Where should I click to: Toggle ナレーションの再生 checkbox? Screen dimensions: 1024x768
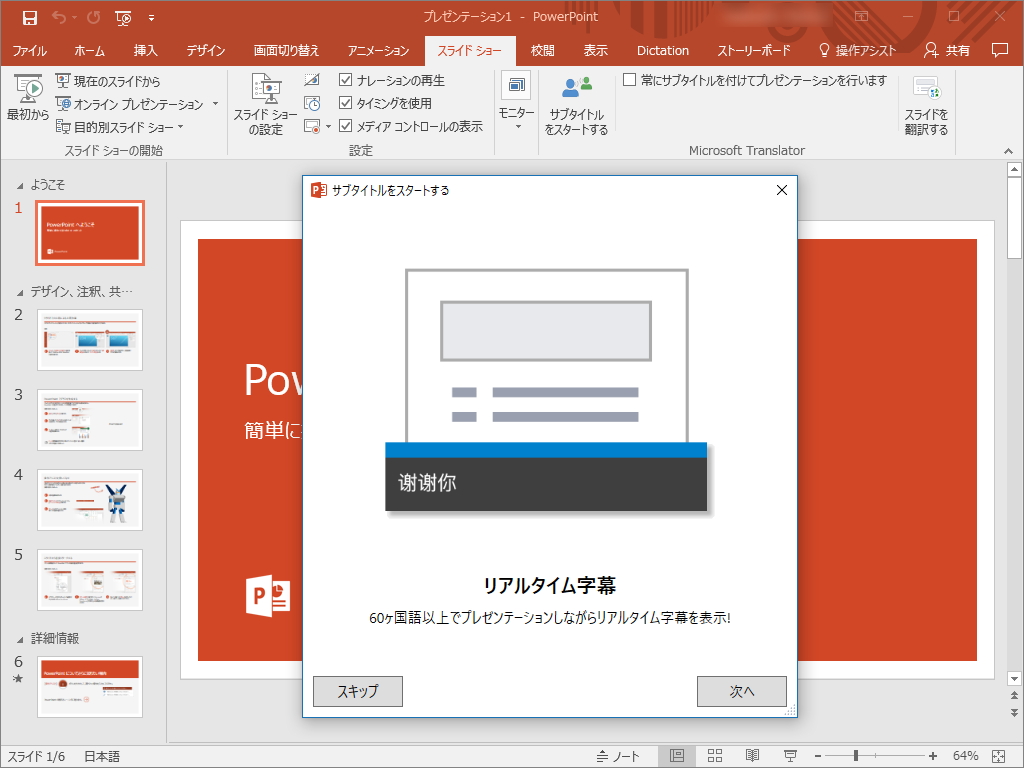(345, 80)
